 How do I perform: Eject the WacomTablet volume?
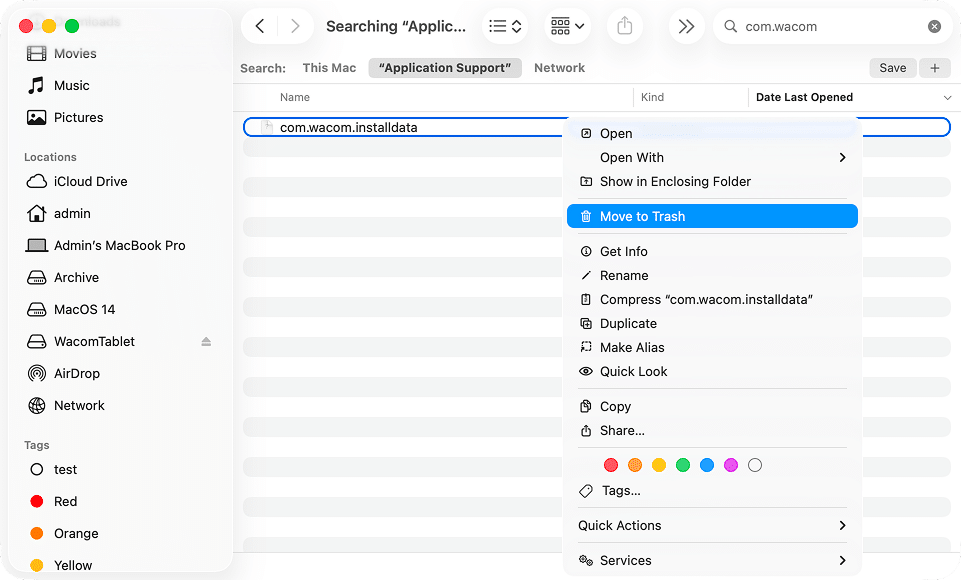(x=206, y=341)
